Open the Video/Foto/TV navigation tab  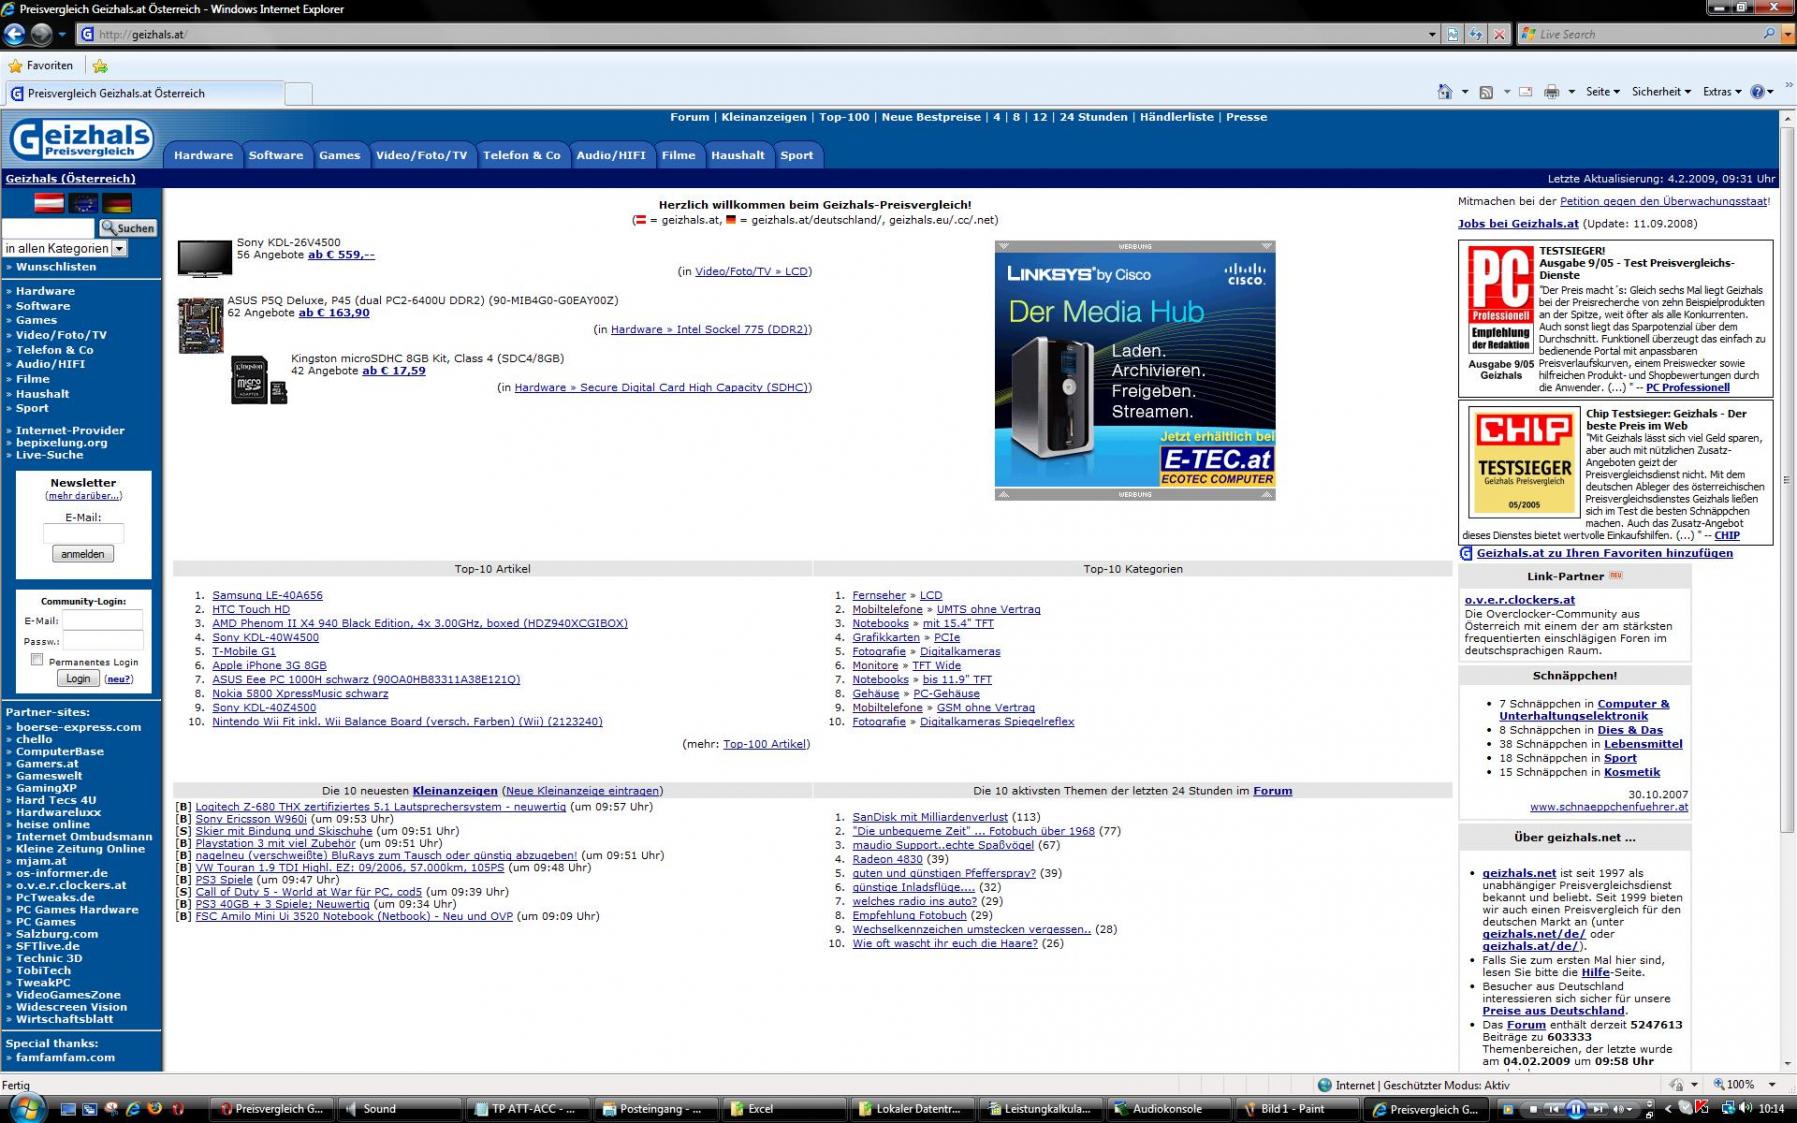pos(421,155)
